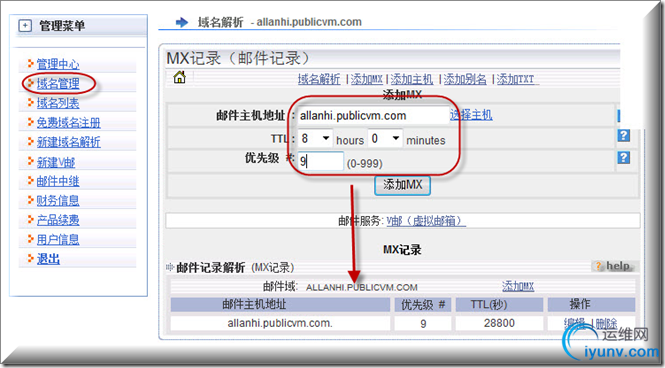The height and width of the screenshot is (368, 665).
Task: Click the 添加TXT link in top navigation
Action: pyautogui.click(x=515, y=79)
